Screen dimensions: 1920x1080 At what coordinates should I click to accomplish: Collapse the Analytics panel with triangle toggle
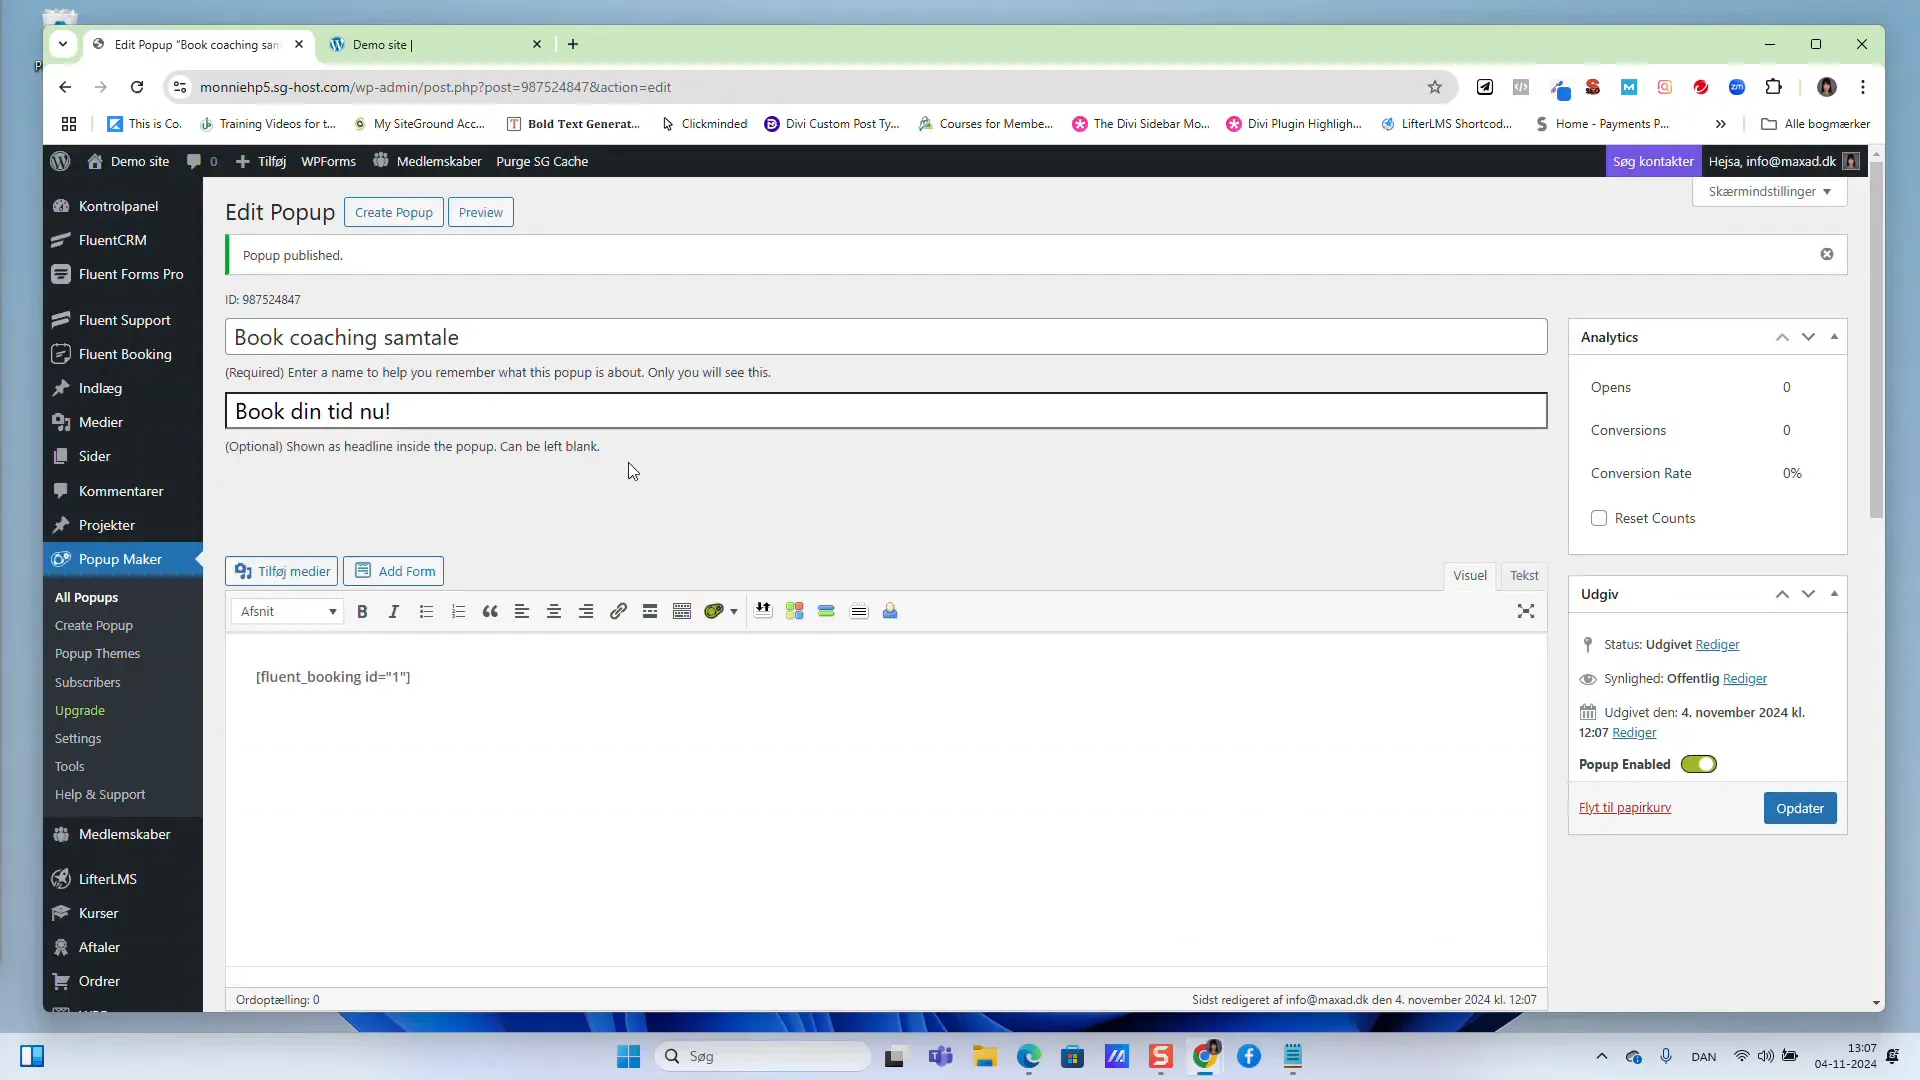pyautogui.click(x=1834, y=337)
